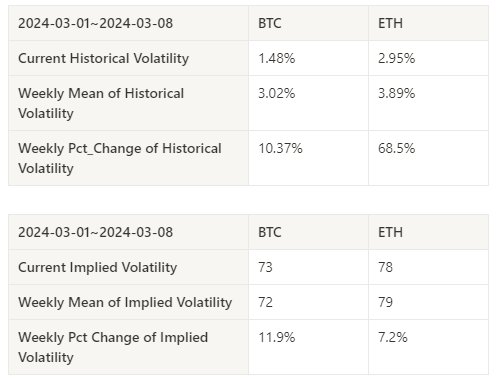This screenshot has height=380, width=496.
Task: Select the BTC header in implied volatility table
Action: coord(270,232)
